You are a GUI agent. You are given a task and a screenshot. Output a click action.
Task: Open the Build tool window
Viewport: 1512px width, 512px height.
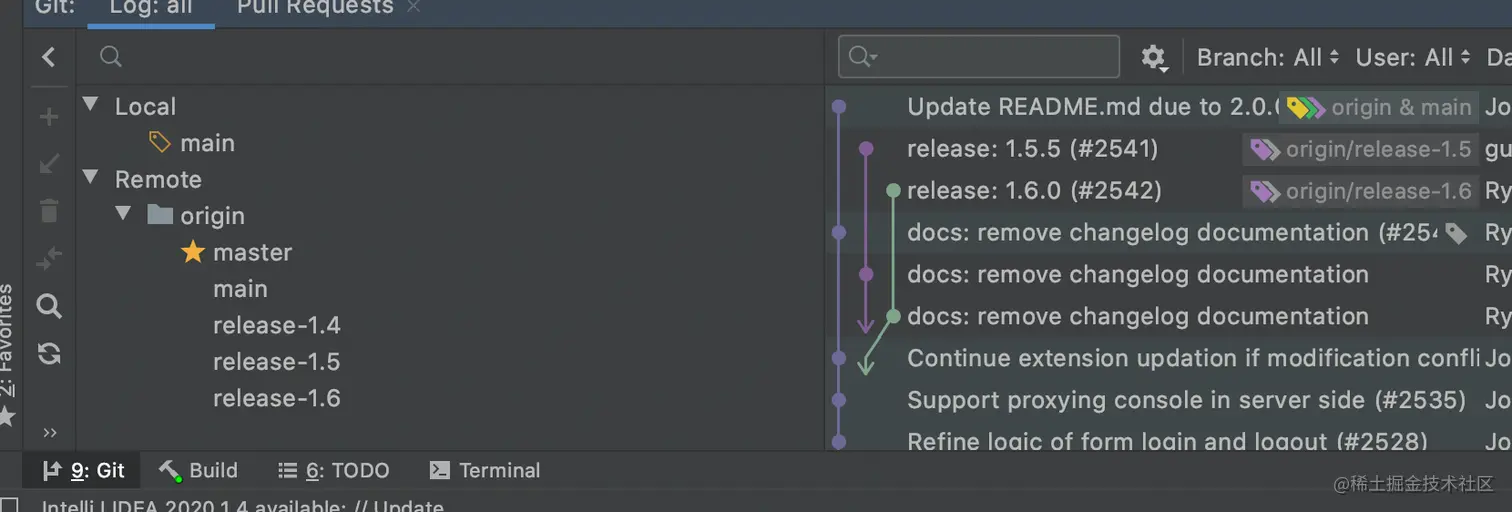point(199,470)
